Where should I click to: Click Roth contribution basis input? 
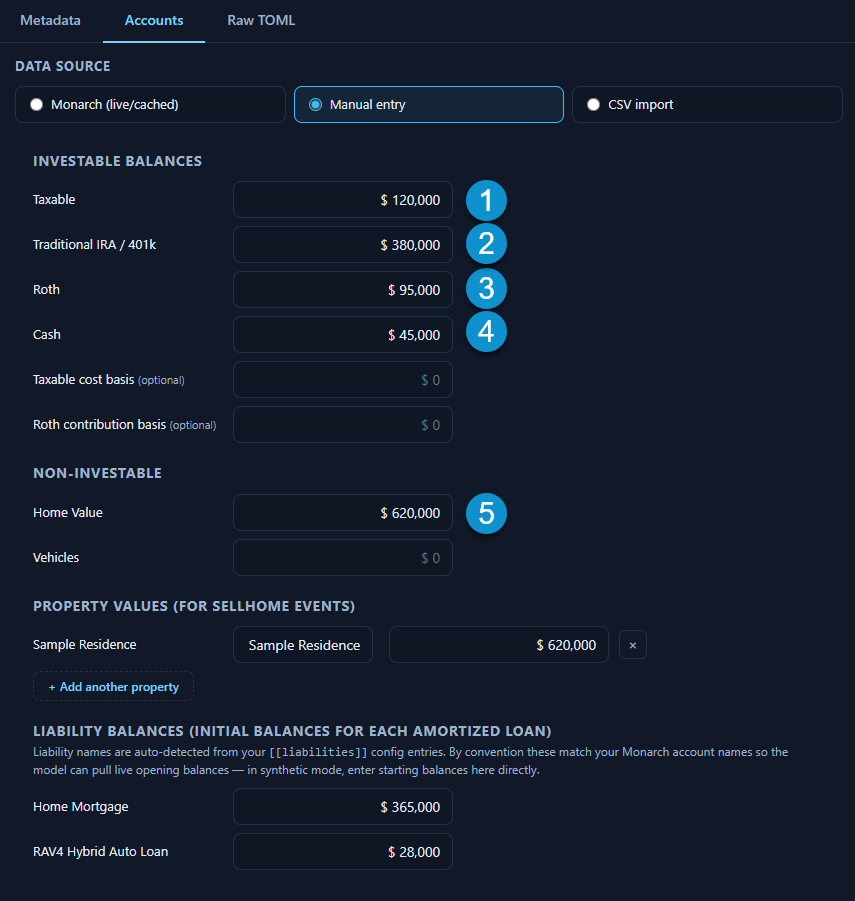(x=343, y=425)
